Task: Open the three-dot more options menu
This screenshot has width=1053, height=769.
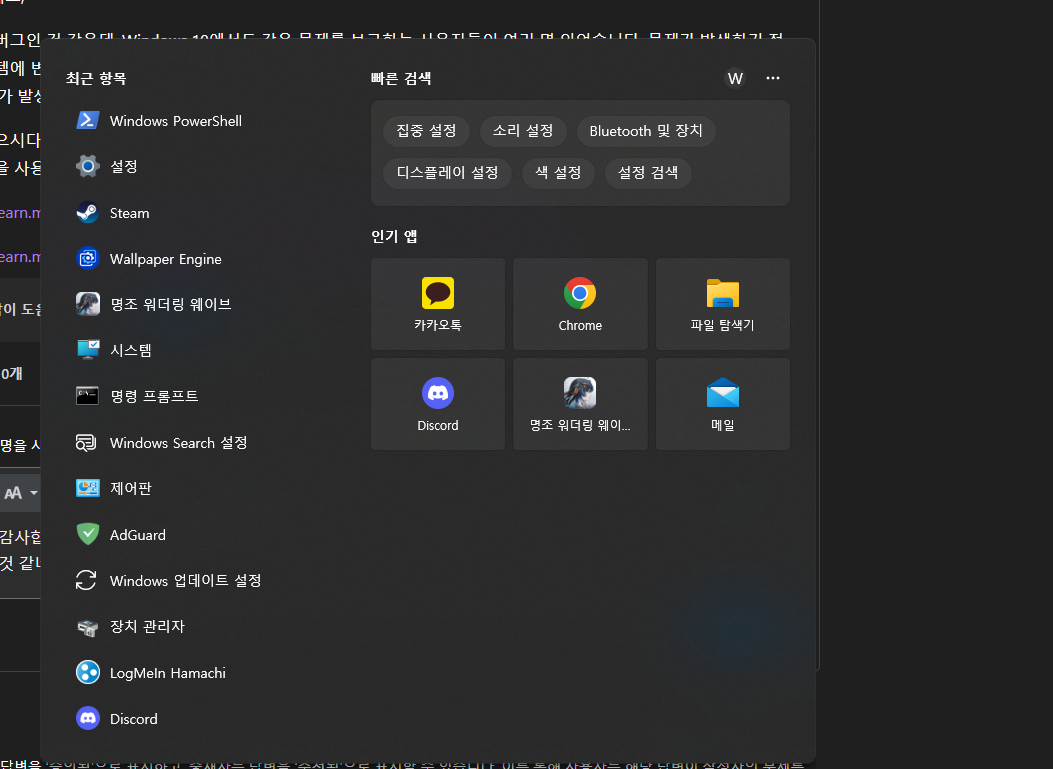Action: coord(773,78)
